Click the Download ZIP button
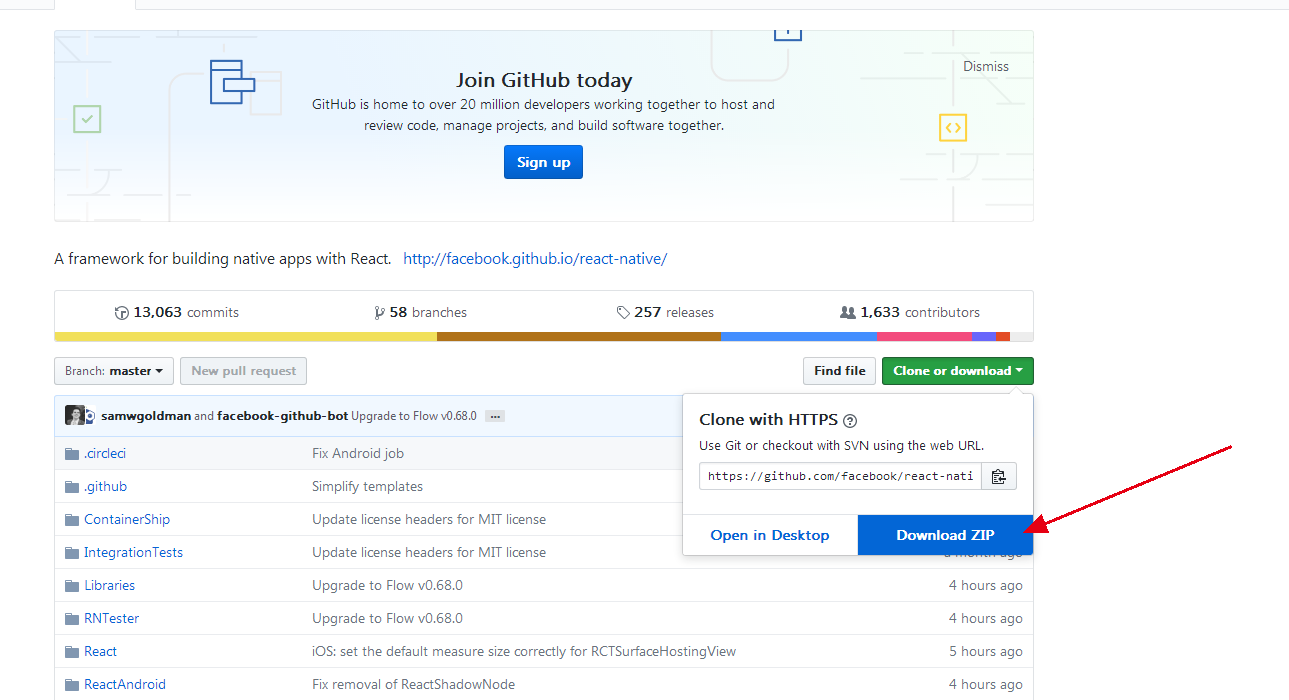The height and width of the screenshot is (700, 1289). point(945,535)
